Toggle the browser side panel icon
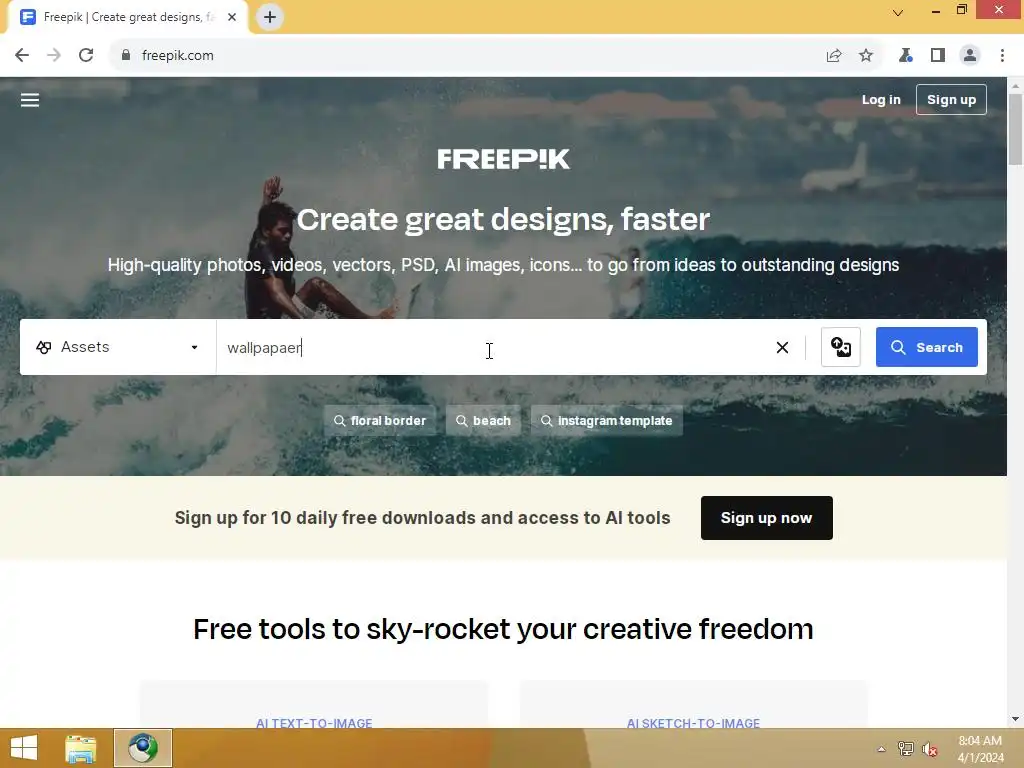The width and height of the screenshot is (1024, 768). pos(938,56)
